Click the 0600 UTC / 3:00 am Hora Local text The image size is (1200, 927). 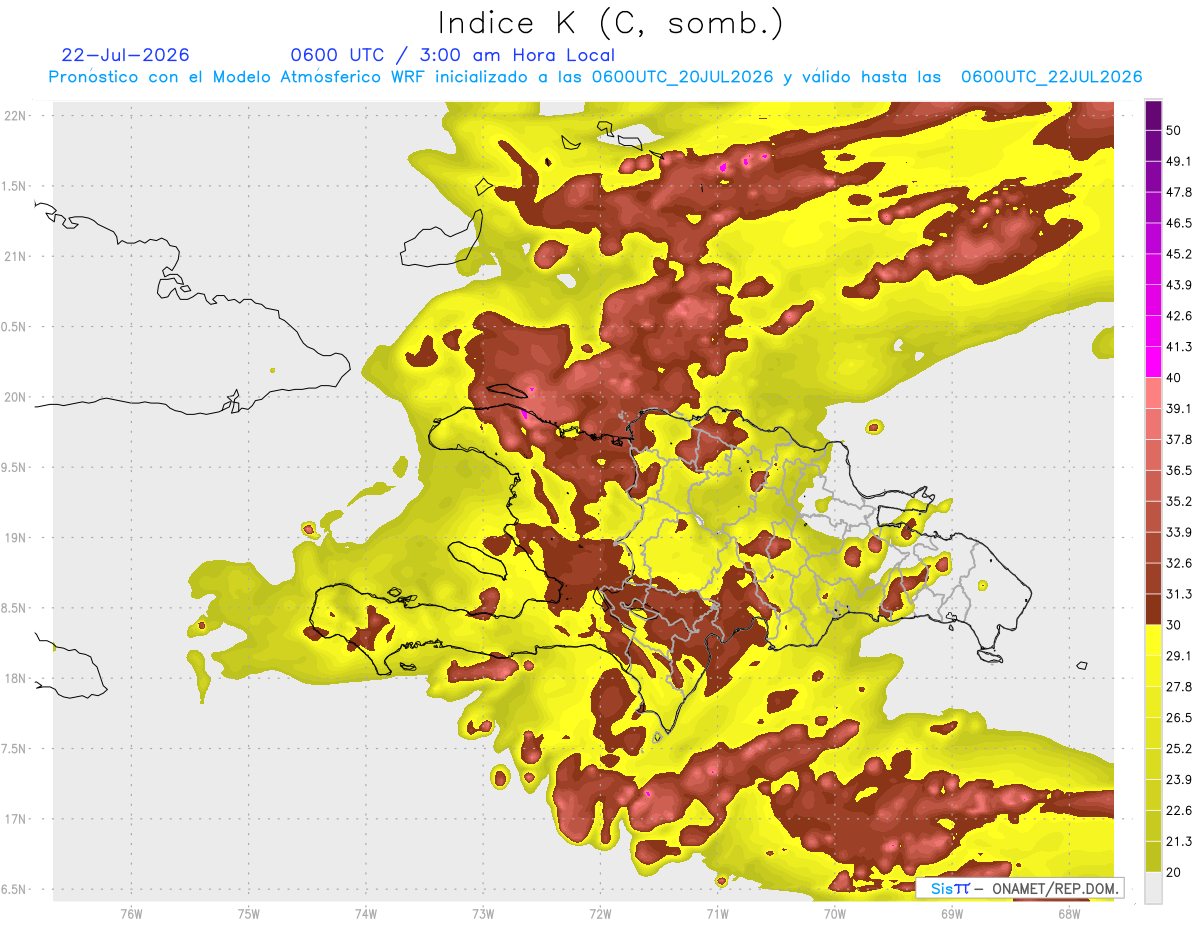(453, 55)
